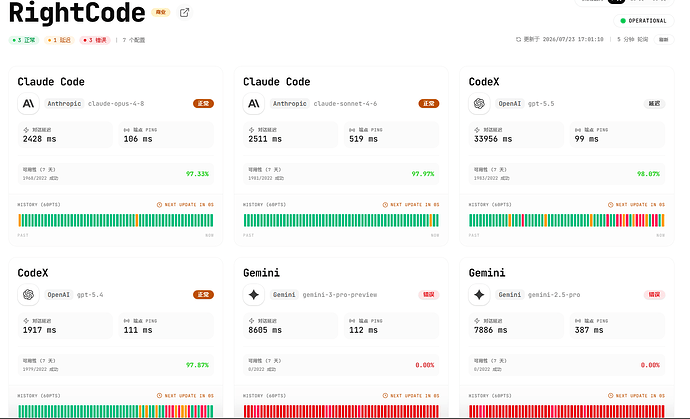This screenshot has height=419, width=690.
Task: Click the OPERATIONAL status badge
Action: [x=644, y=21]
